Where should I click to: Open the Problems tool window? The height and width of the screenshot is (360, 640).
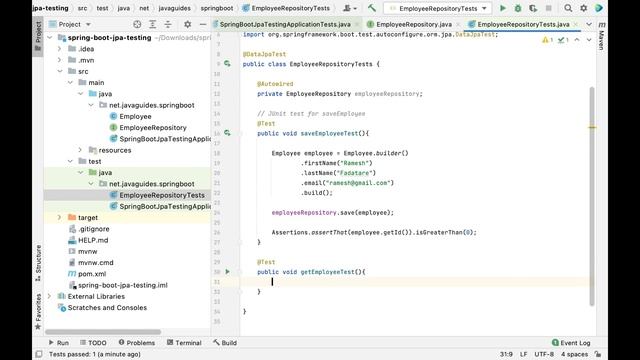137,343
